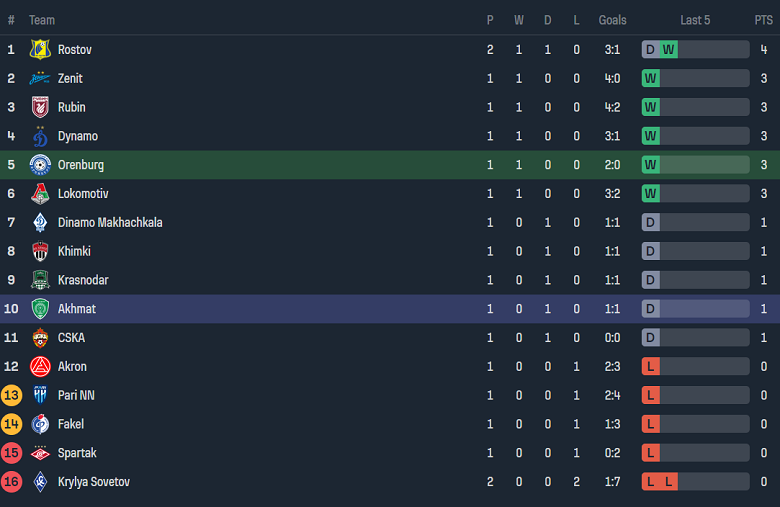Click the Rubin club crest
780x507 pixels.
tap(40, 107)
